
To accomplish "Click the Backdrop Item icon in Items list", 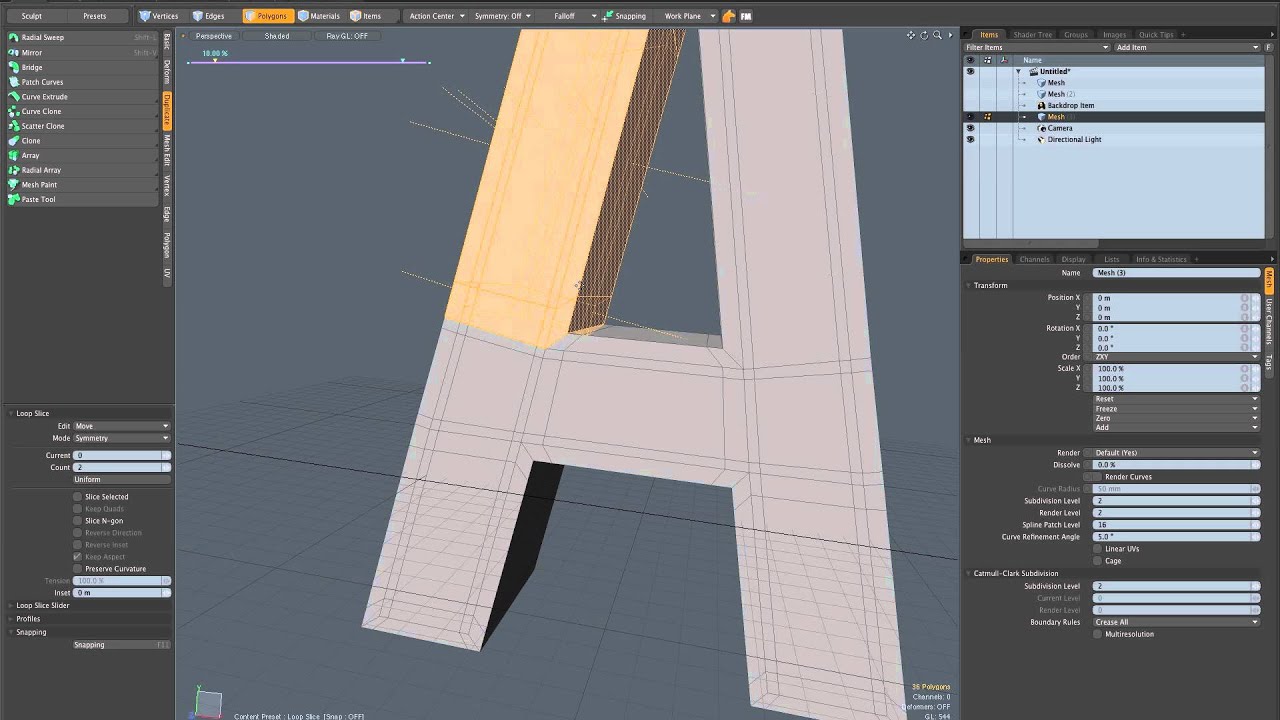I will point(1041,105).
